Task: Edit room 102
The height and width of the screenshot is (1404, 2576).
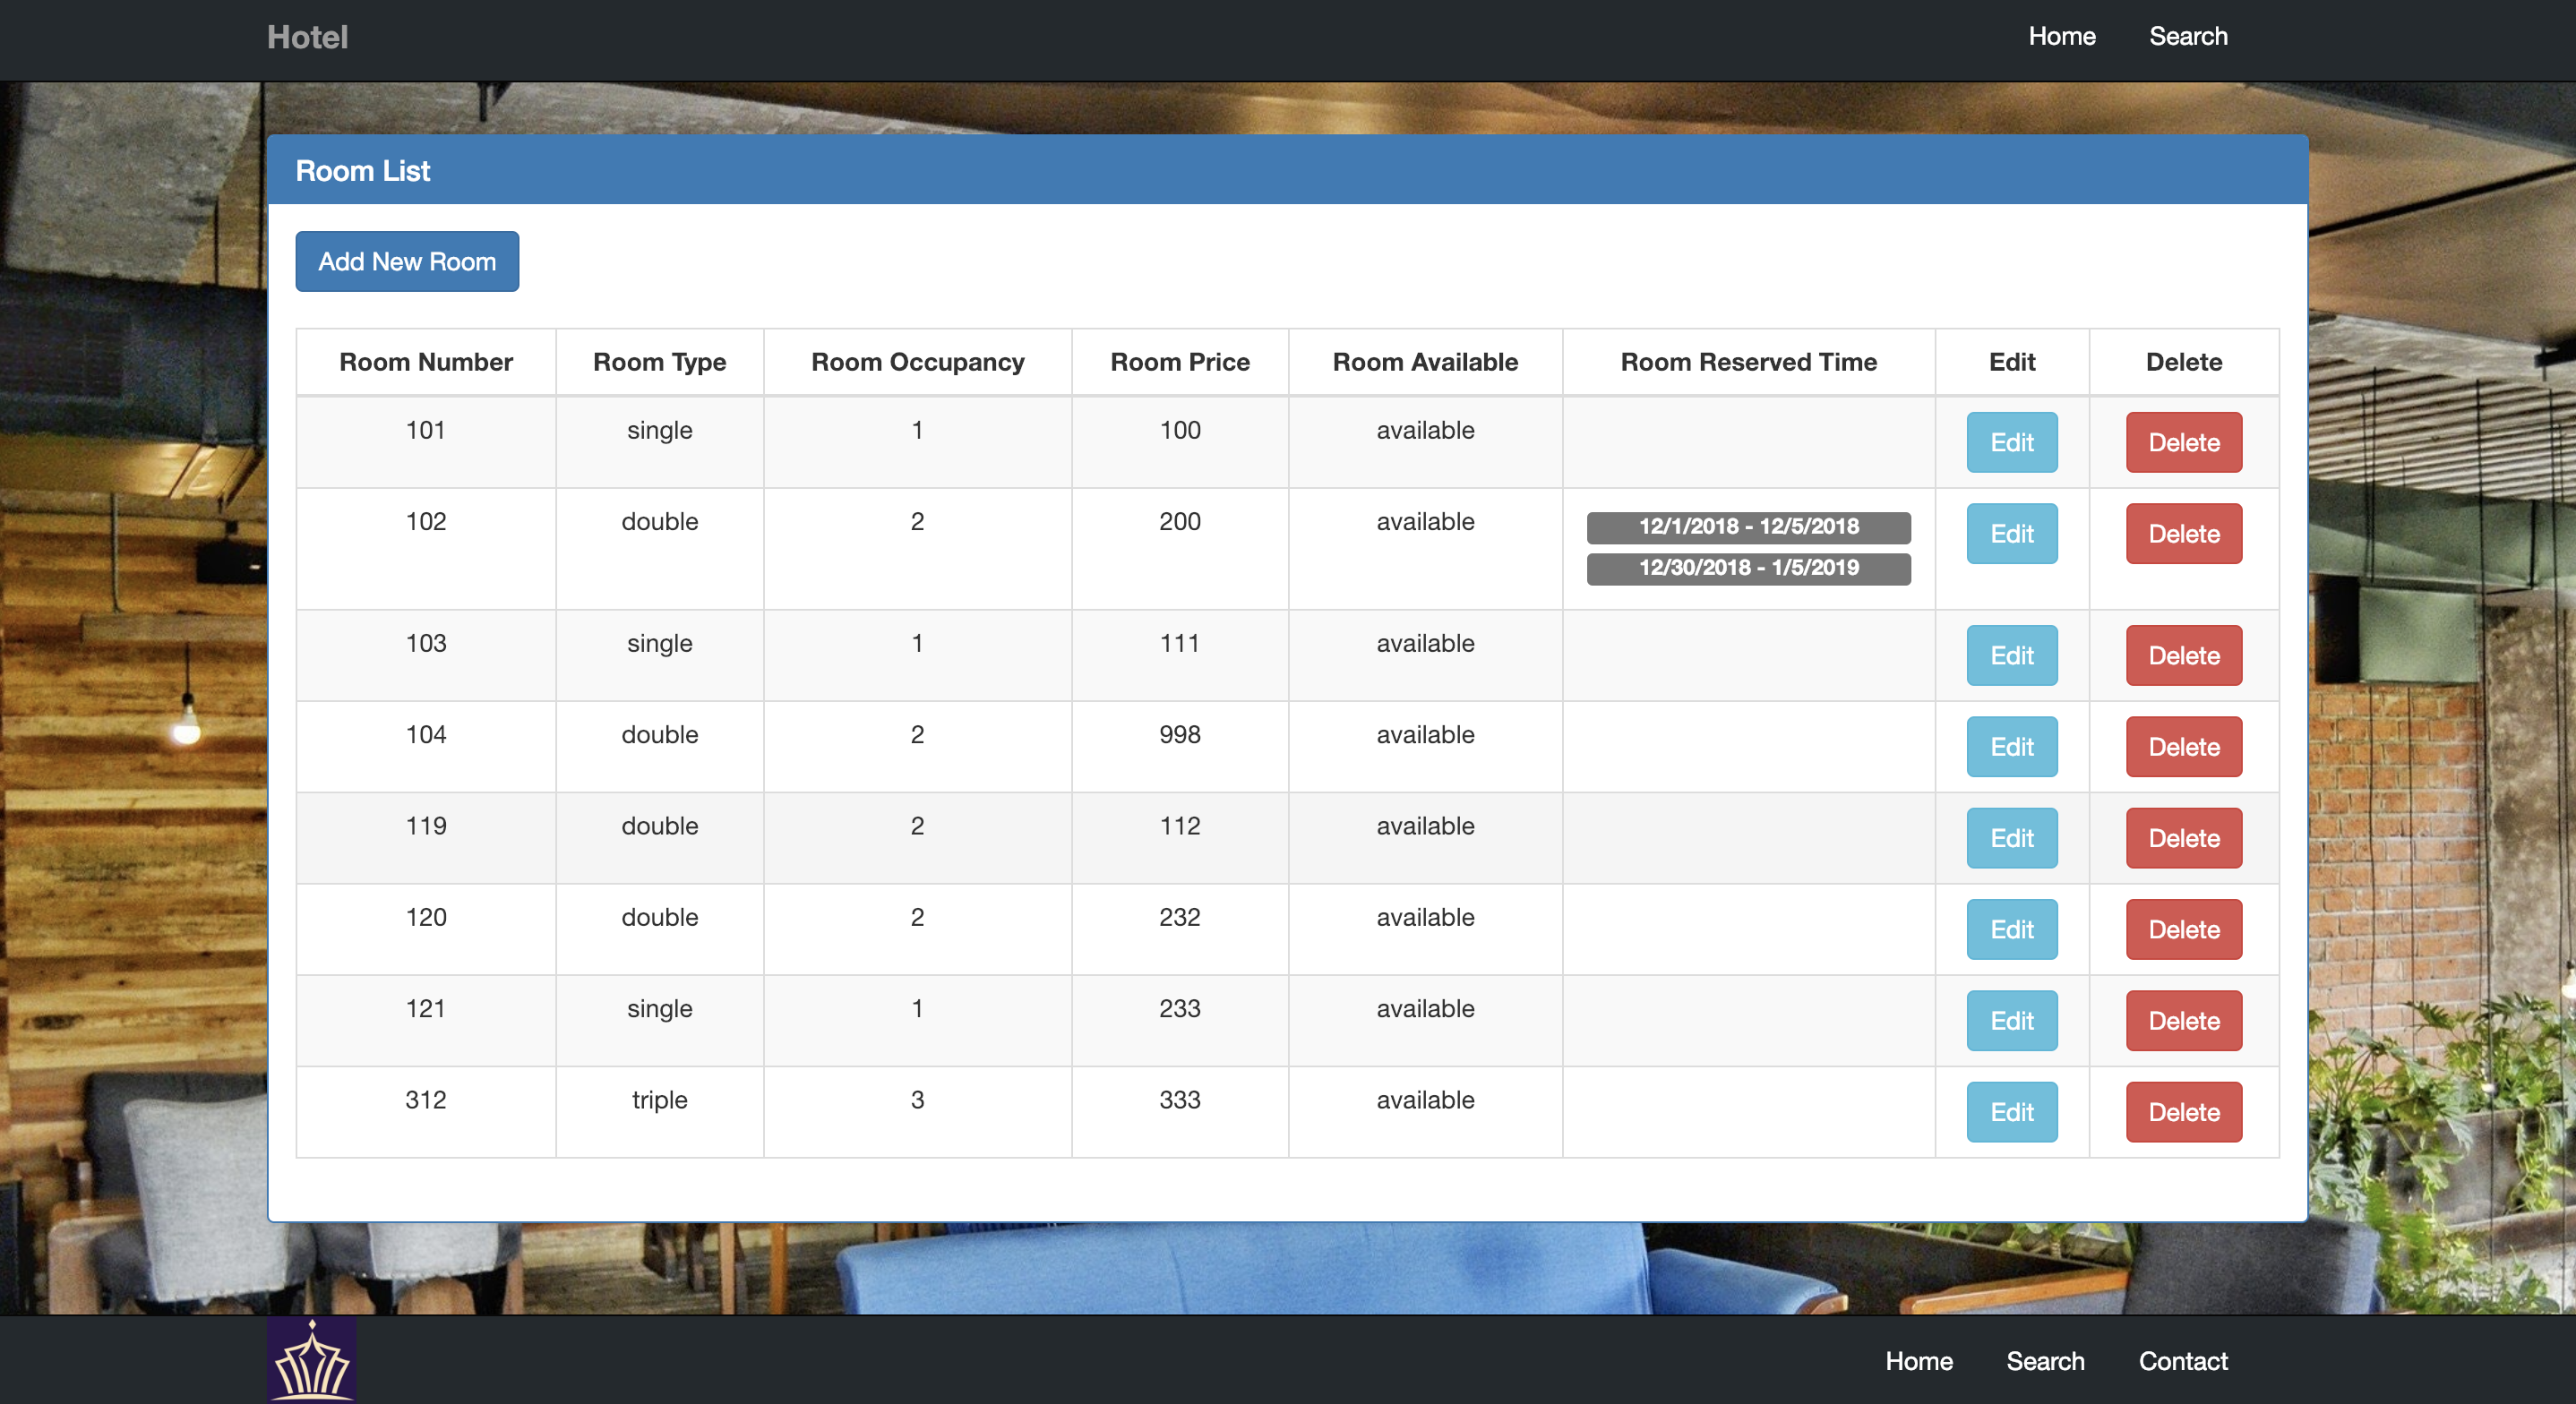Action: tap(2011, 533)
